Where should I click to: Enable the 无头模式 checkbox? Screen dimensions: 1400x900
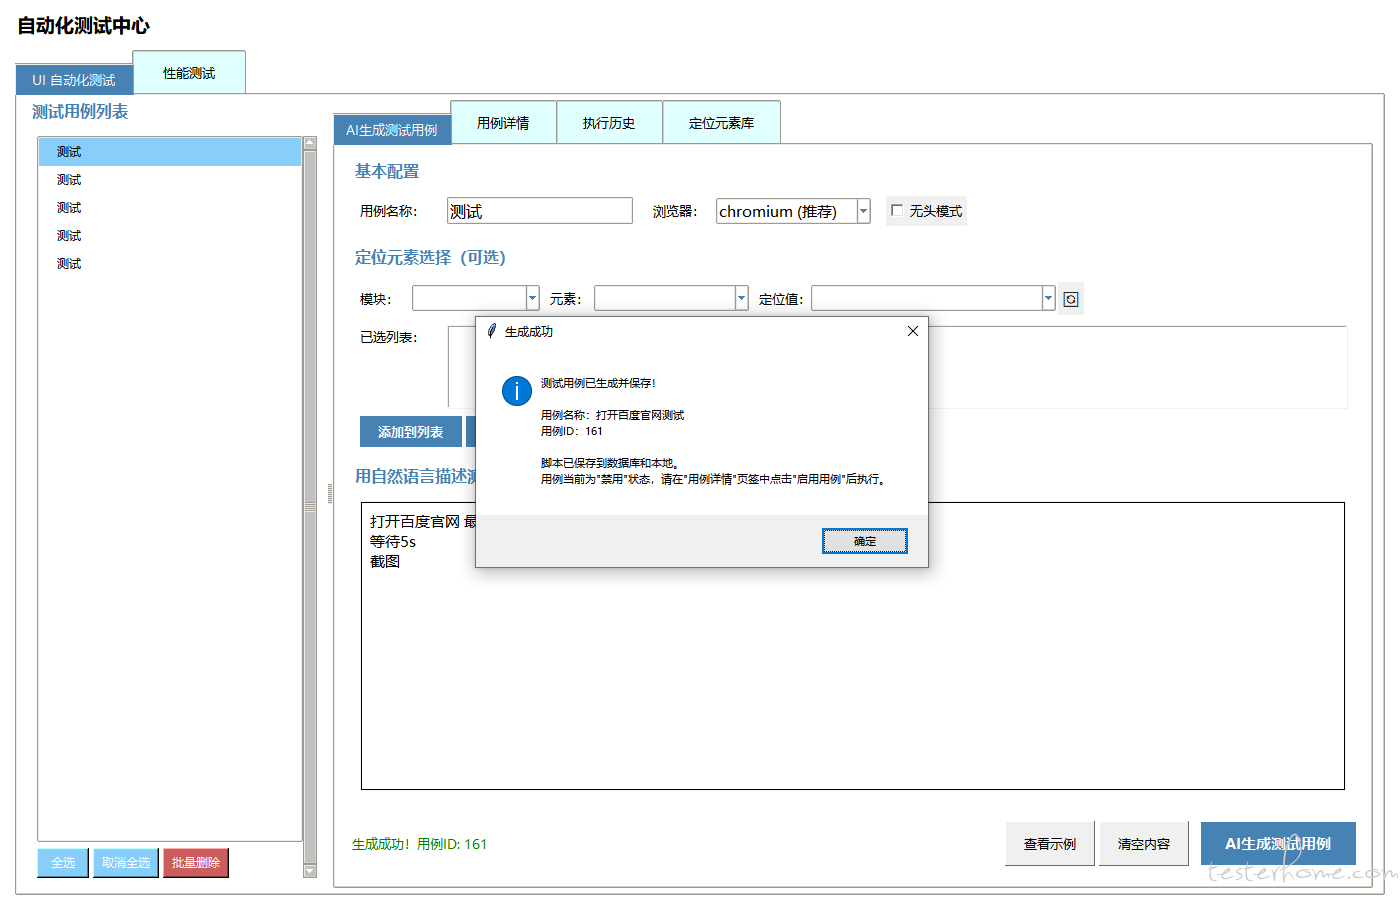coord(897,211)
